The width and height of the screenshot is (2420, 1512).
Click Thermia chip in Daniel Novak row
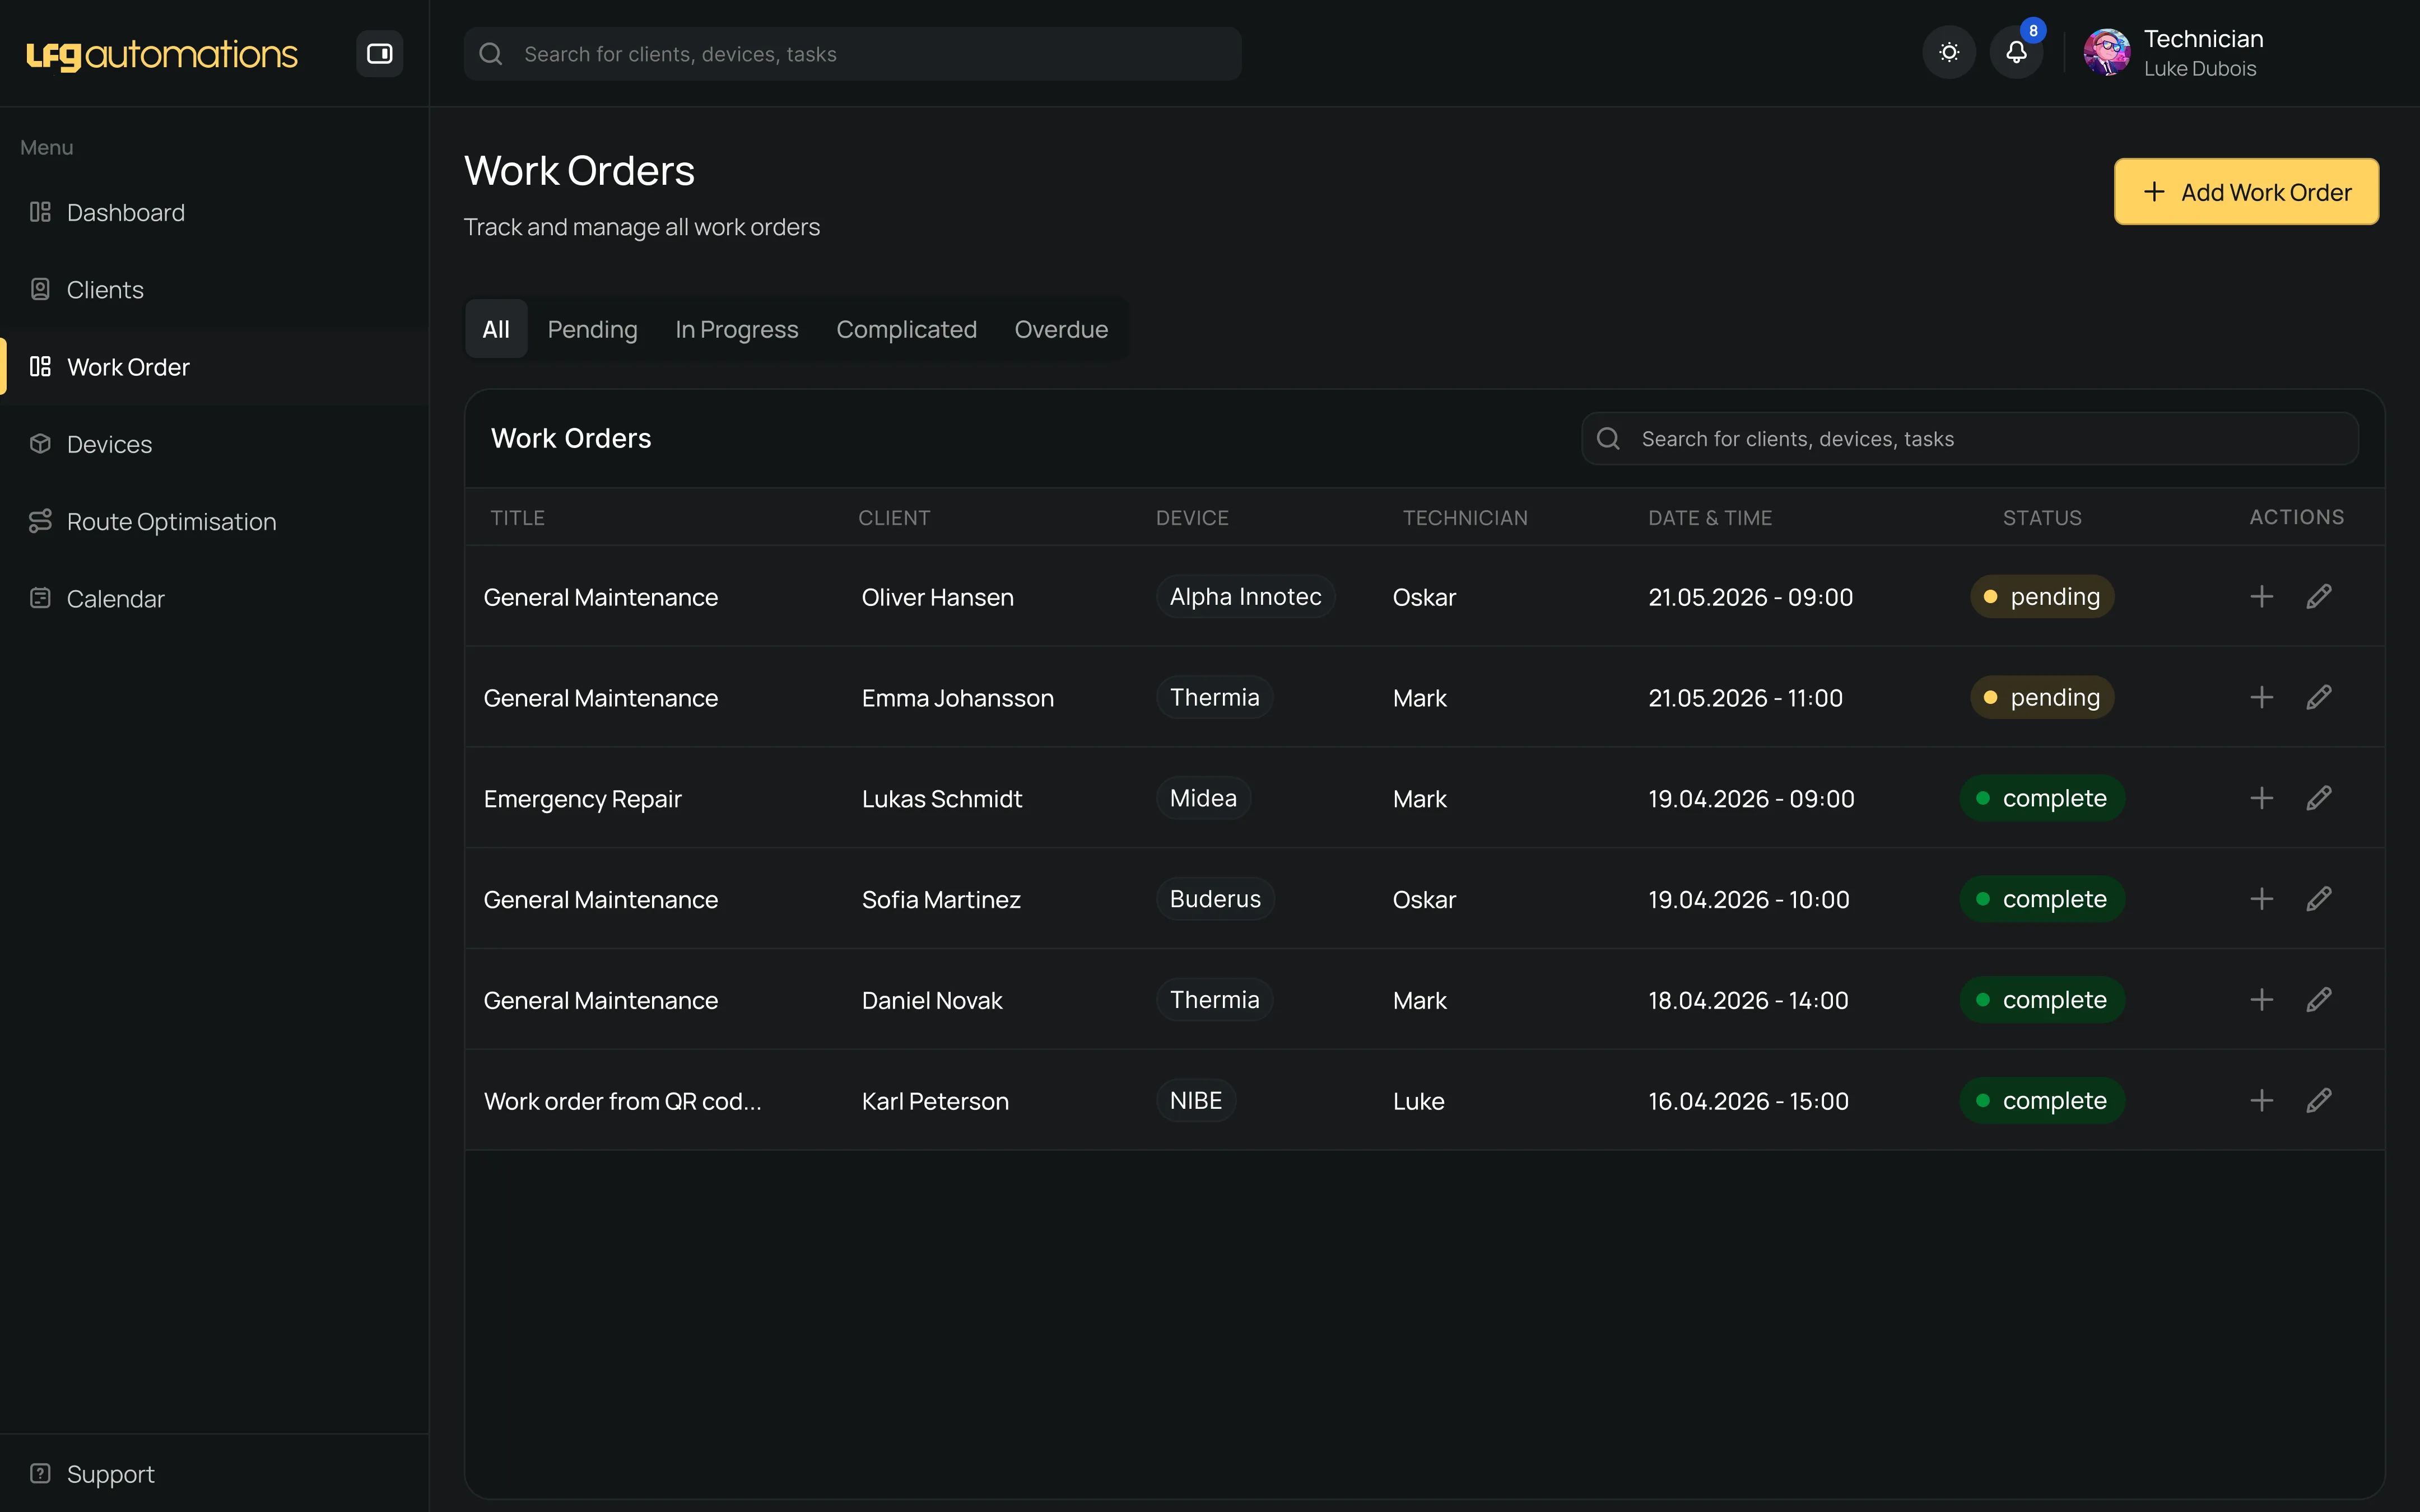[1214, 1000]
